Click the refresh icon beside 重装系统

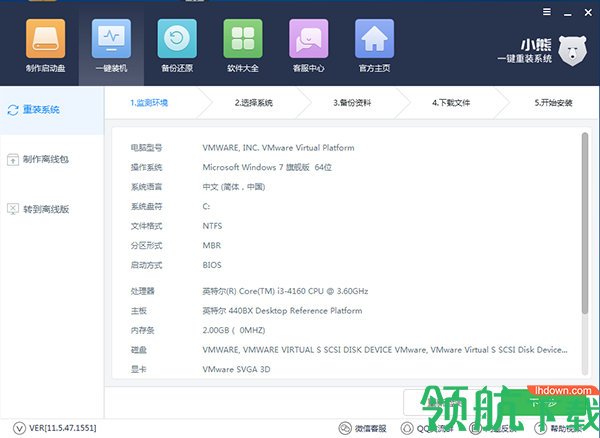click(13, 110)
